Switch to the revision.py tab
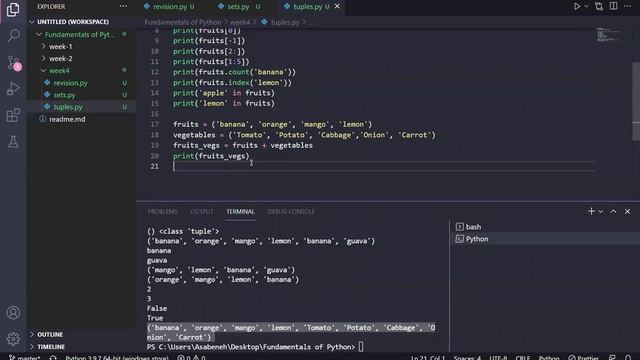Image resolution: width=640 pixels, height=360 pixels. point(169,7)
